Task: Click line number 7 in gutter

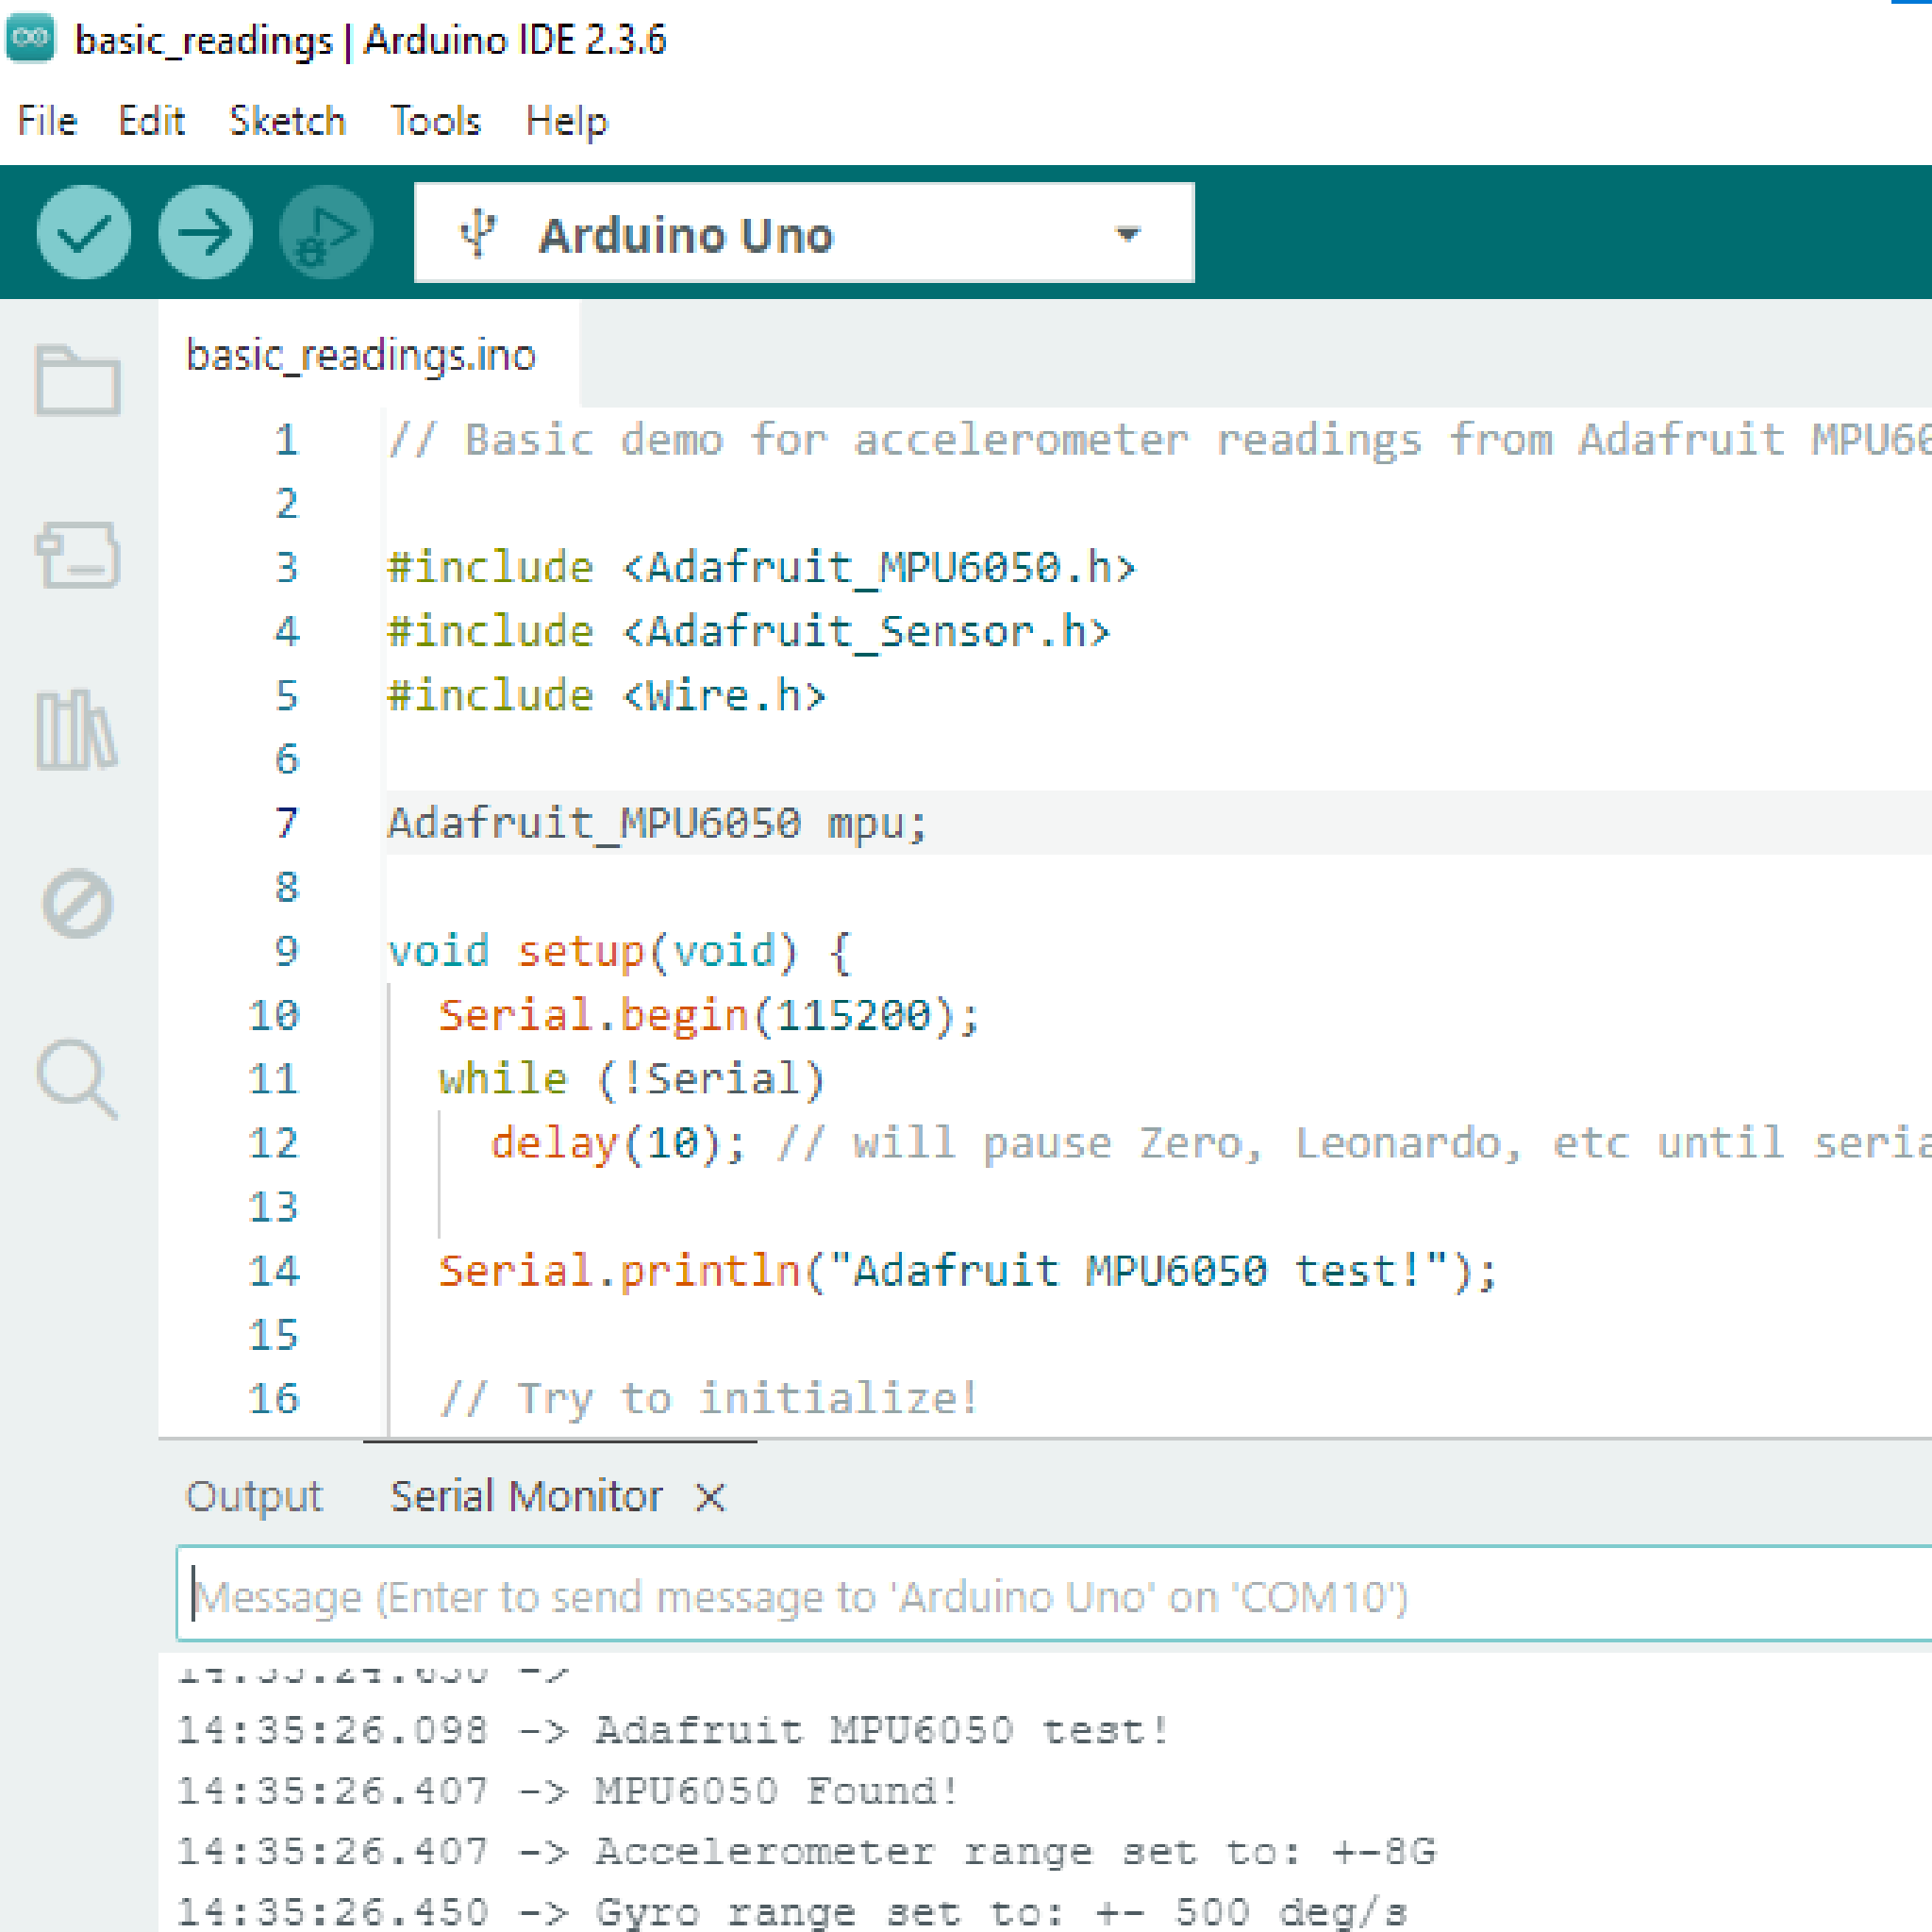Action: tap(286, 823)
